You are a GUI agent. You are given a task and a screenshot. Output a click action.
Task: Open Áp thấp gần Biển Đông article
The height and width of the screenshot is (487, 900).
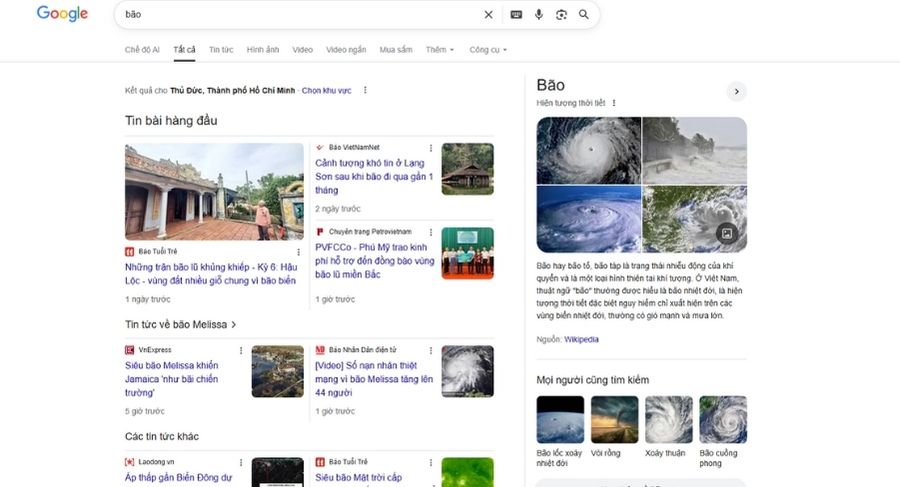pyautogui.click(x=179, y=477)
